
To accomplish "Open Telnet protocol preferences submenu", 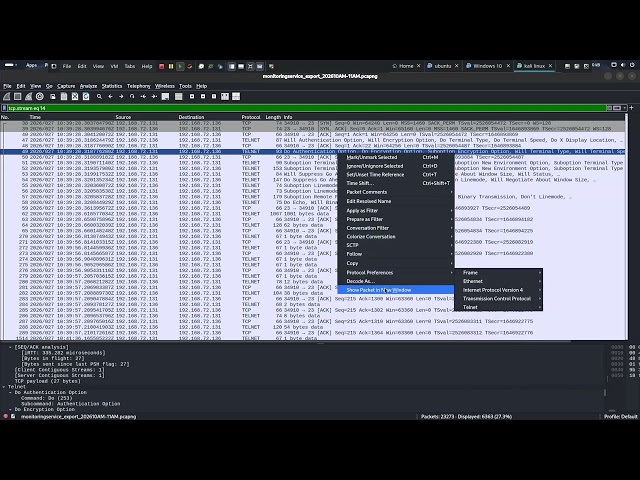I will pos(498,307).
